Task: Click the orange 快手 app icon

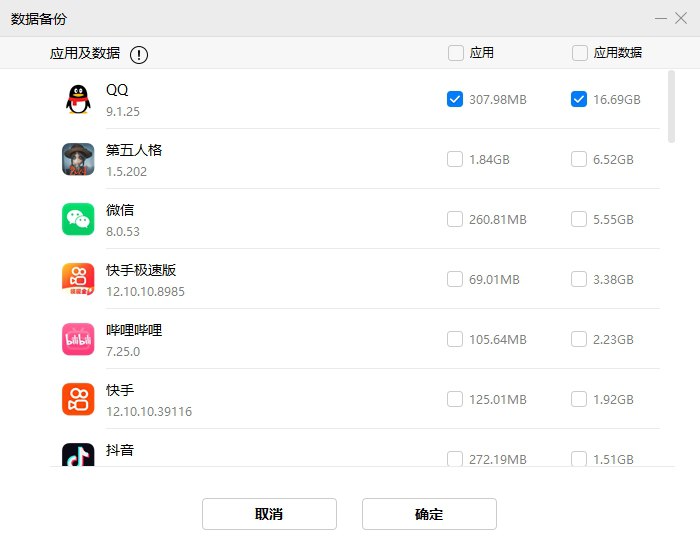Action: pyautogui.click(x=78, y=399)
